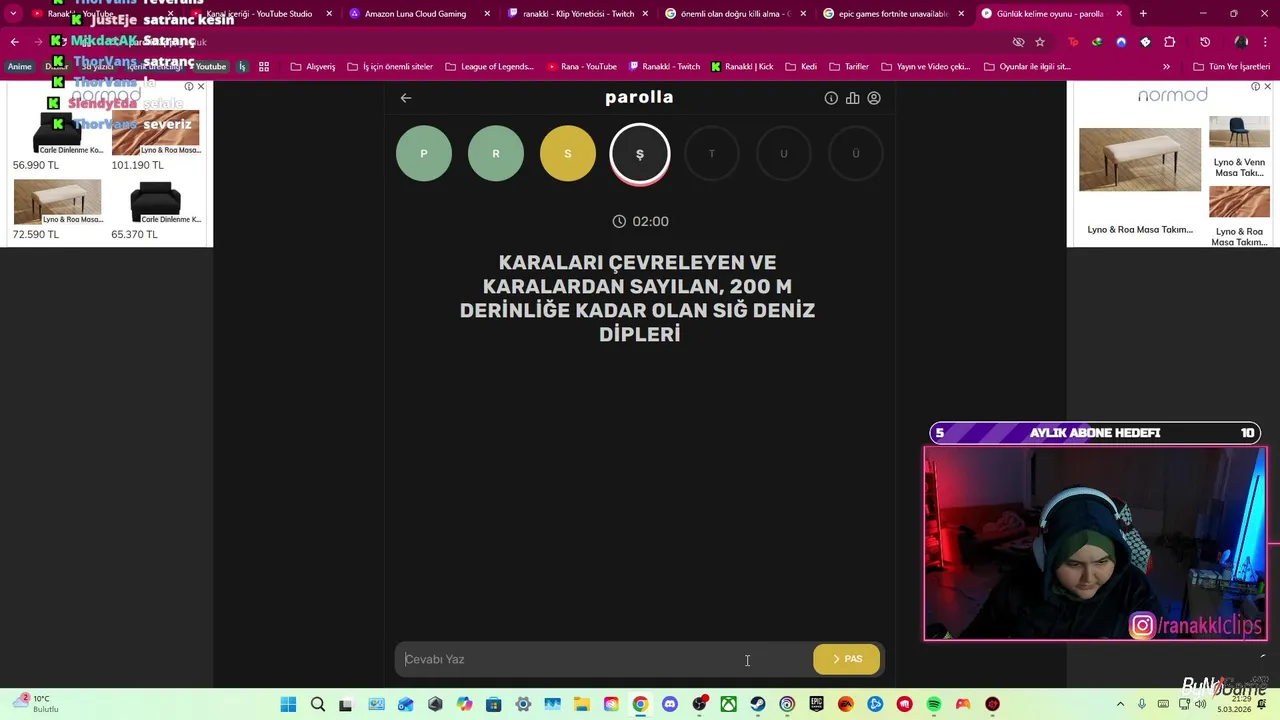Open File Explorer from taskbar
This screenshot has width=1280, height=720.
[582, 704]
